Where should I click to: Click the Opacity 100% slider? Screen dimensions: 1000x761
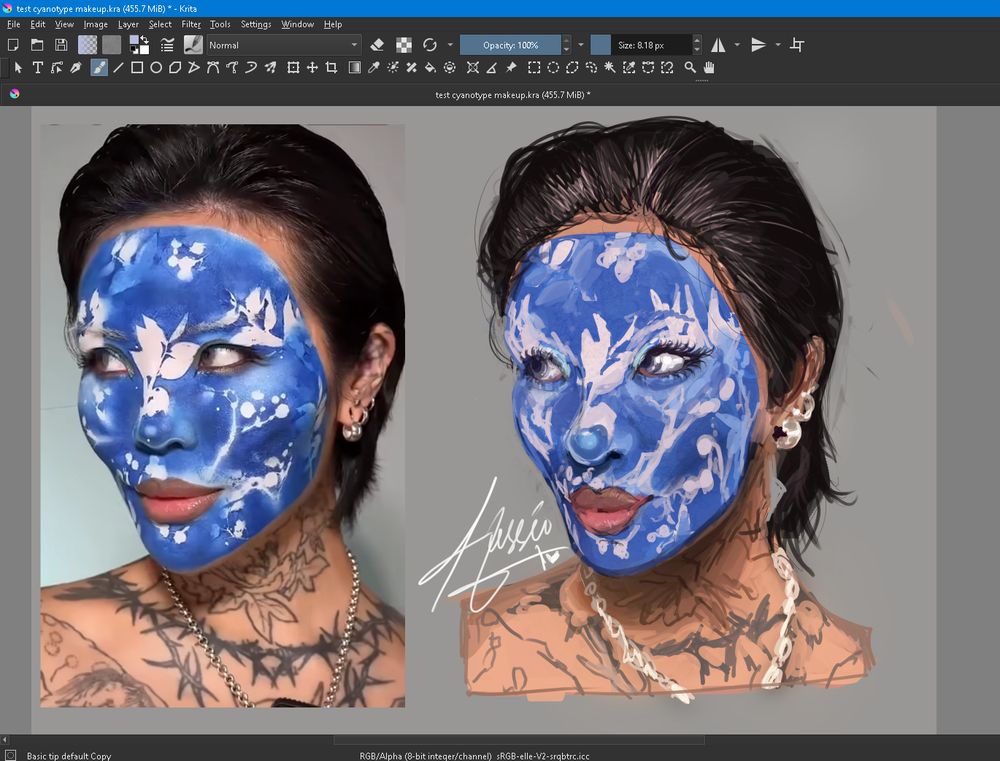click(x=510, y=45)
